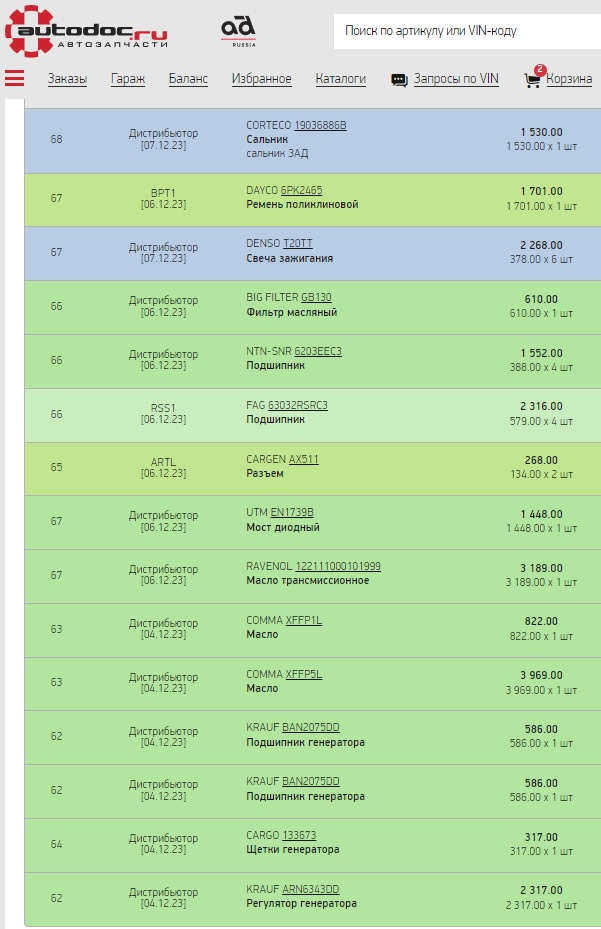
Task: Open article link XFFP5L
Action: [303, 674]
